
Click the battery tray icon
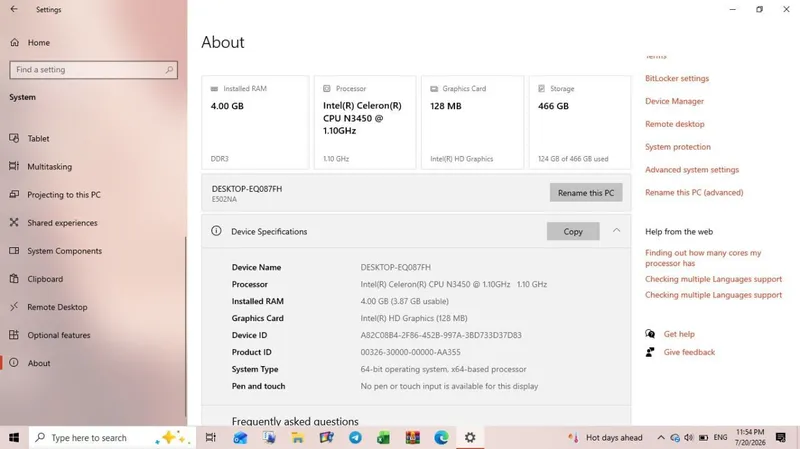click(704, 437)
